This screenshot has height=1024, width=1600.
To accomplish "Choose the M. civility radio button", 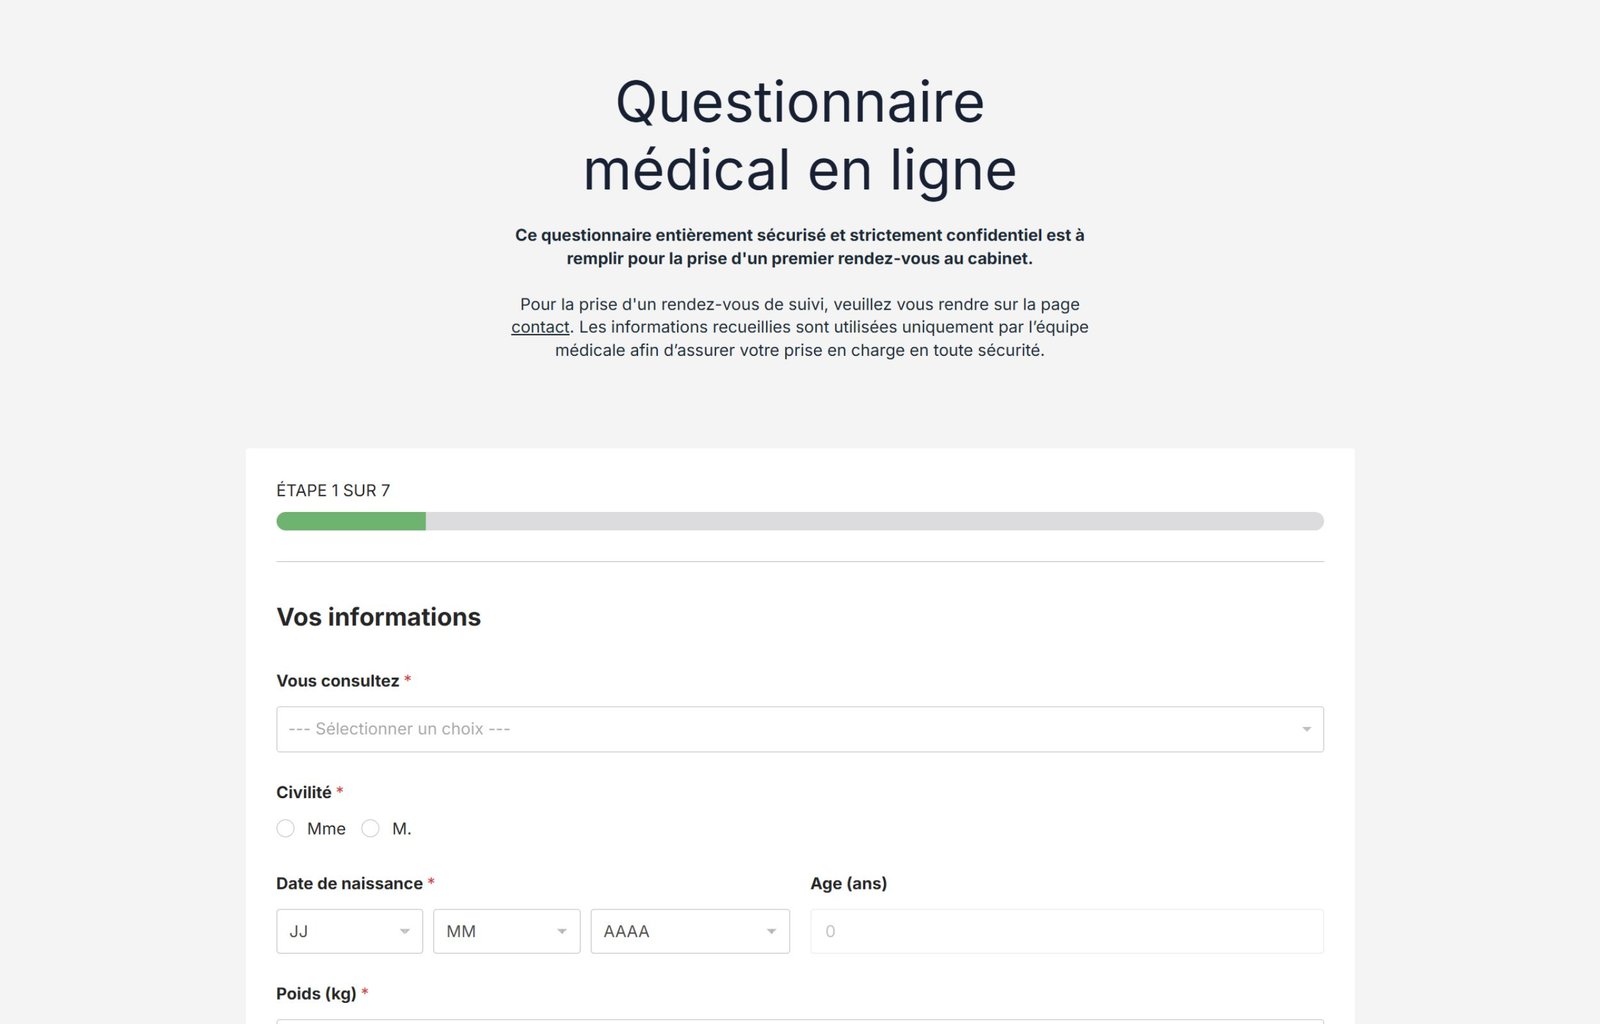I will (x=371, y=828).
